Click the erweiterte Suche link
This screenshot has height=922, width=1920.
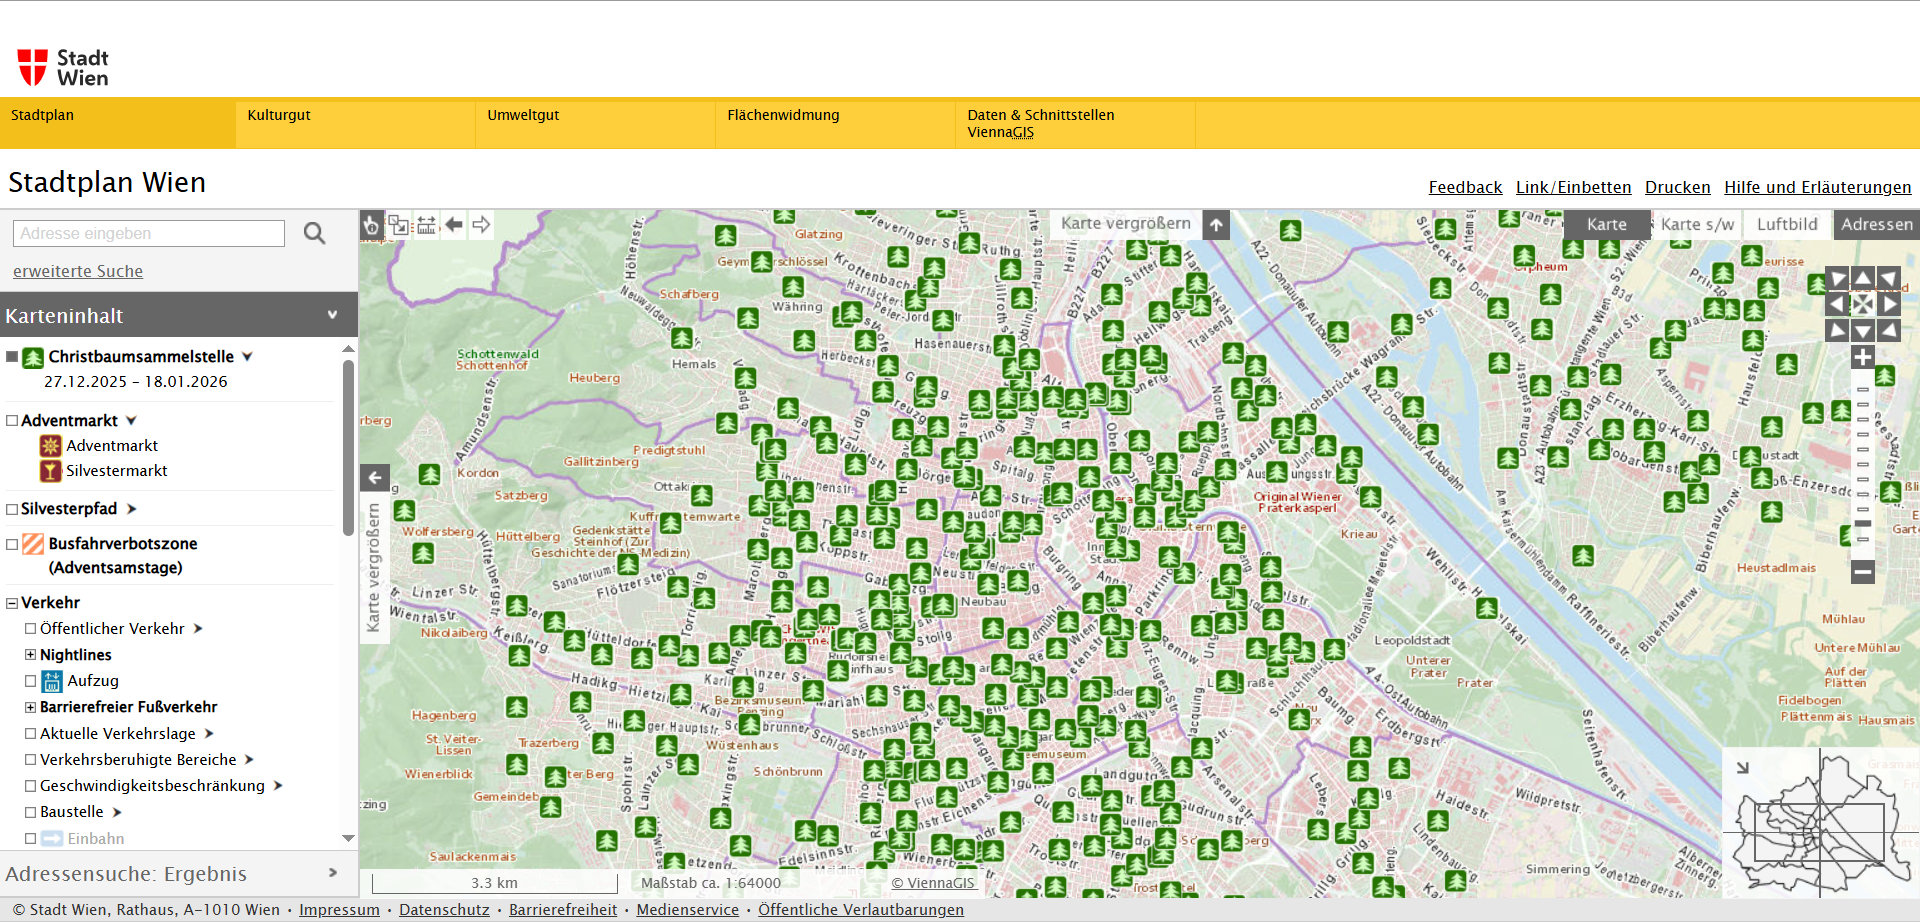point(78,271)
